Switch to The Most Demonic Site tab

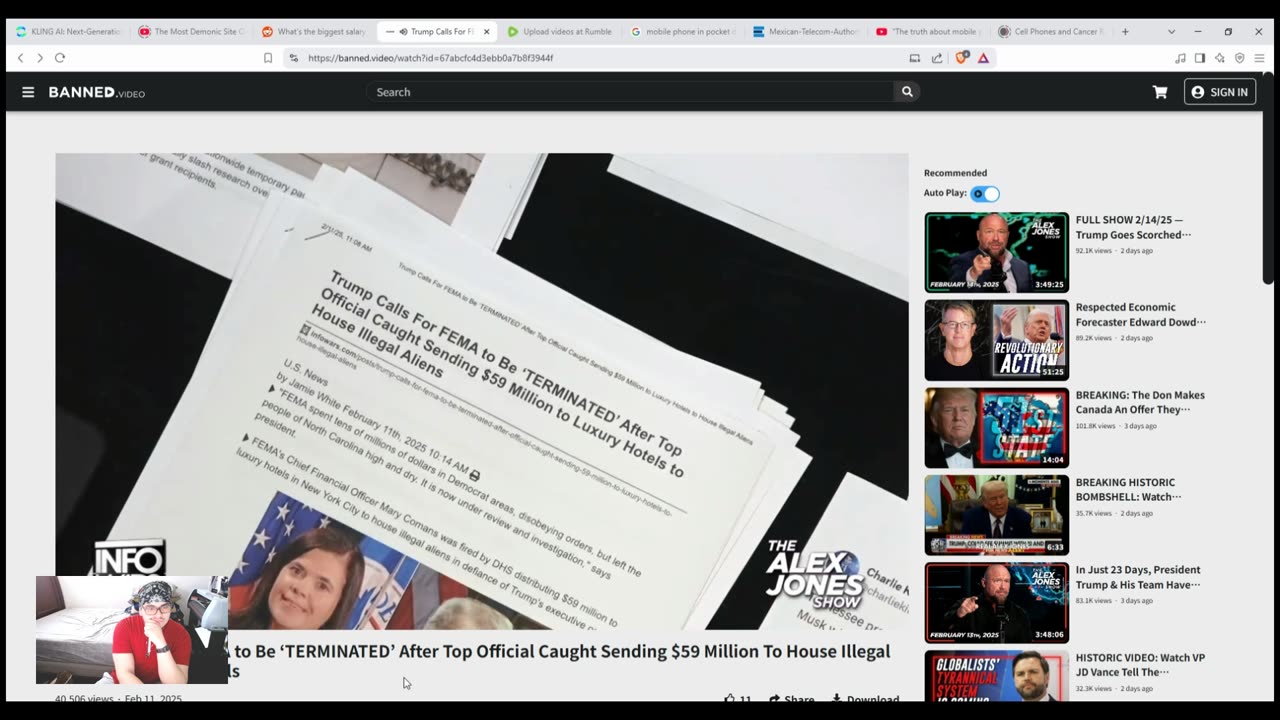[x=191, y=31]
